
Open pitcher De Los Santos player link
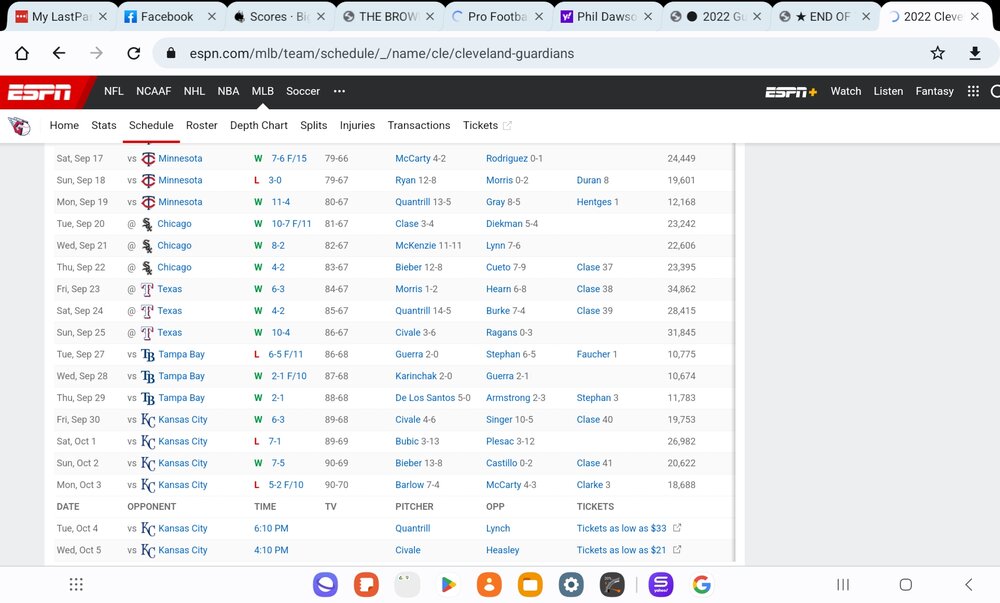pos(425,398)
